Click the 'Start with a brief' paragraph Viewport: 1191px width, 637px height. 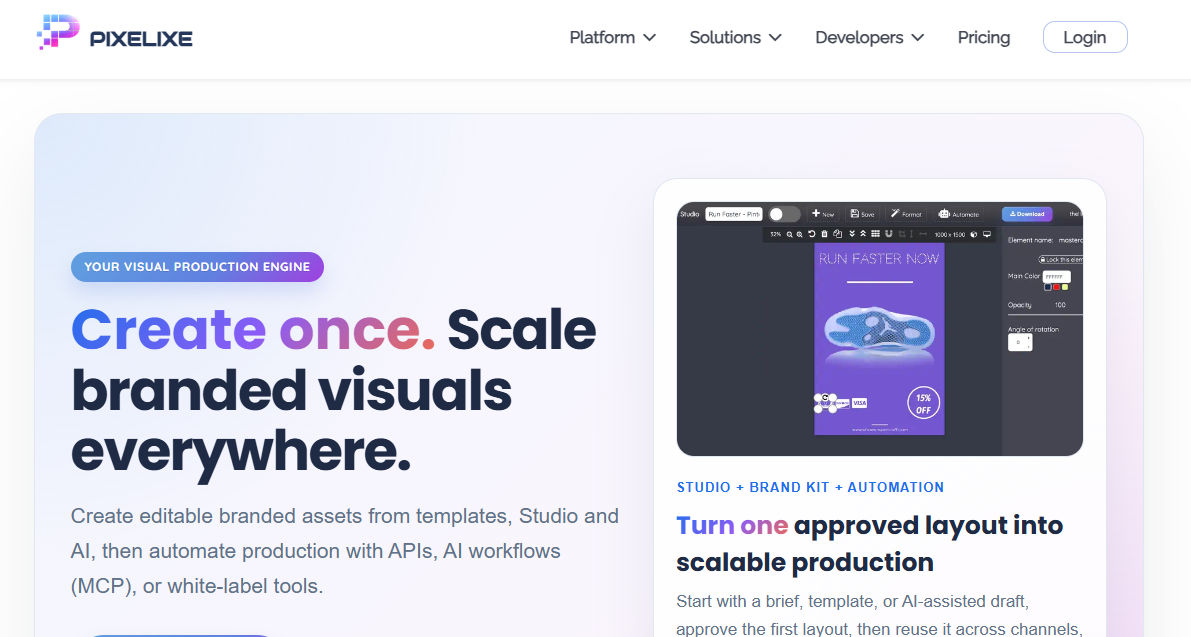(x=879, y=616)
